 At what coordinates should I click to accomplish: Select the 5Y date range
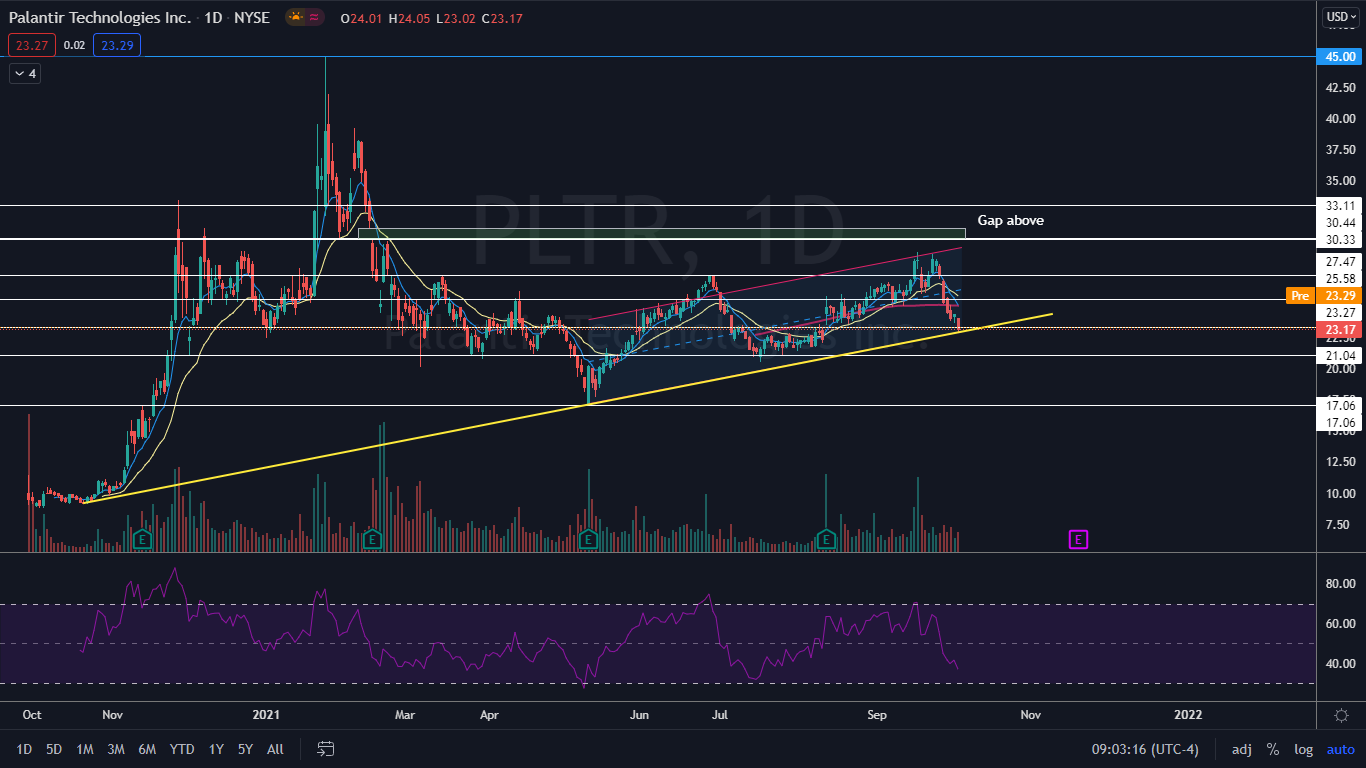click(x=245, y=749)
